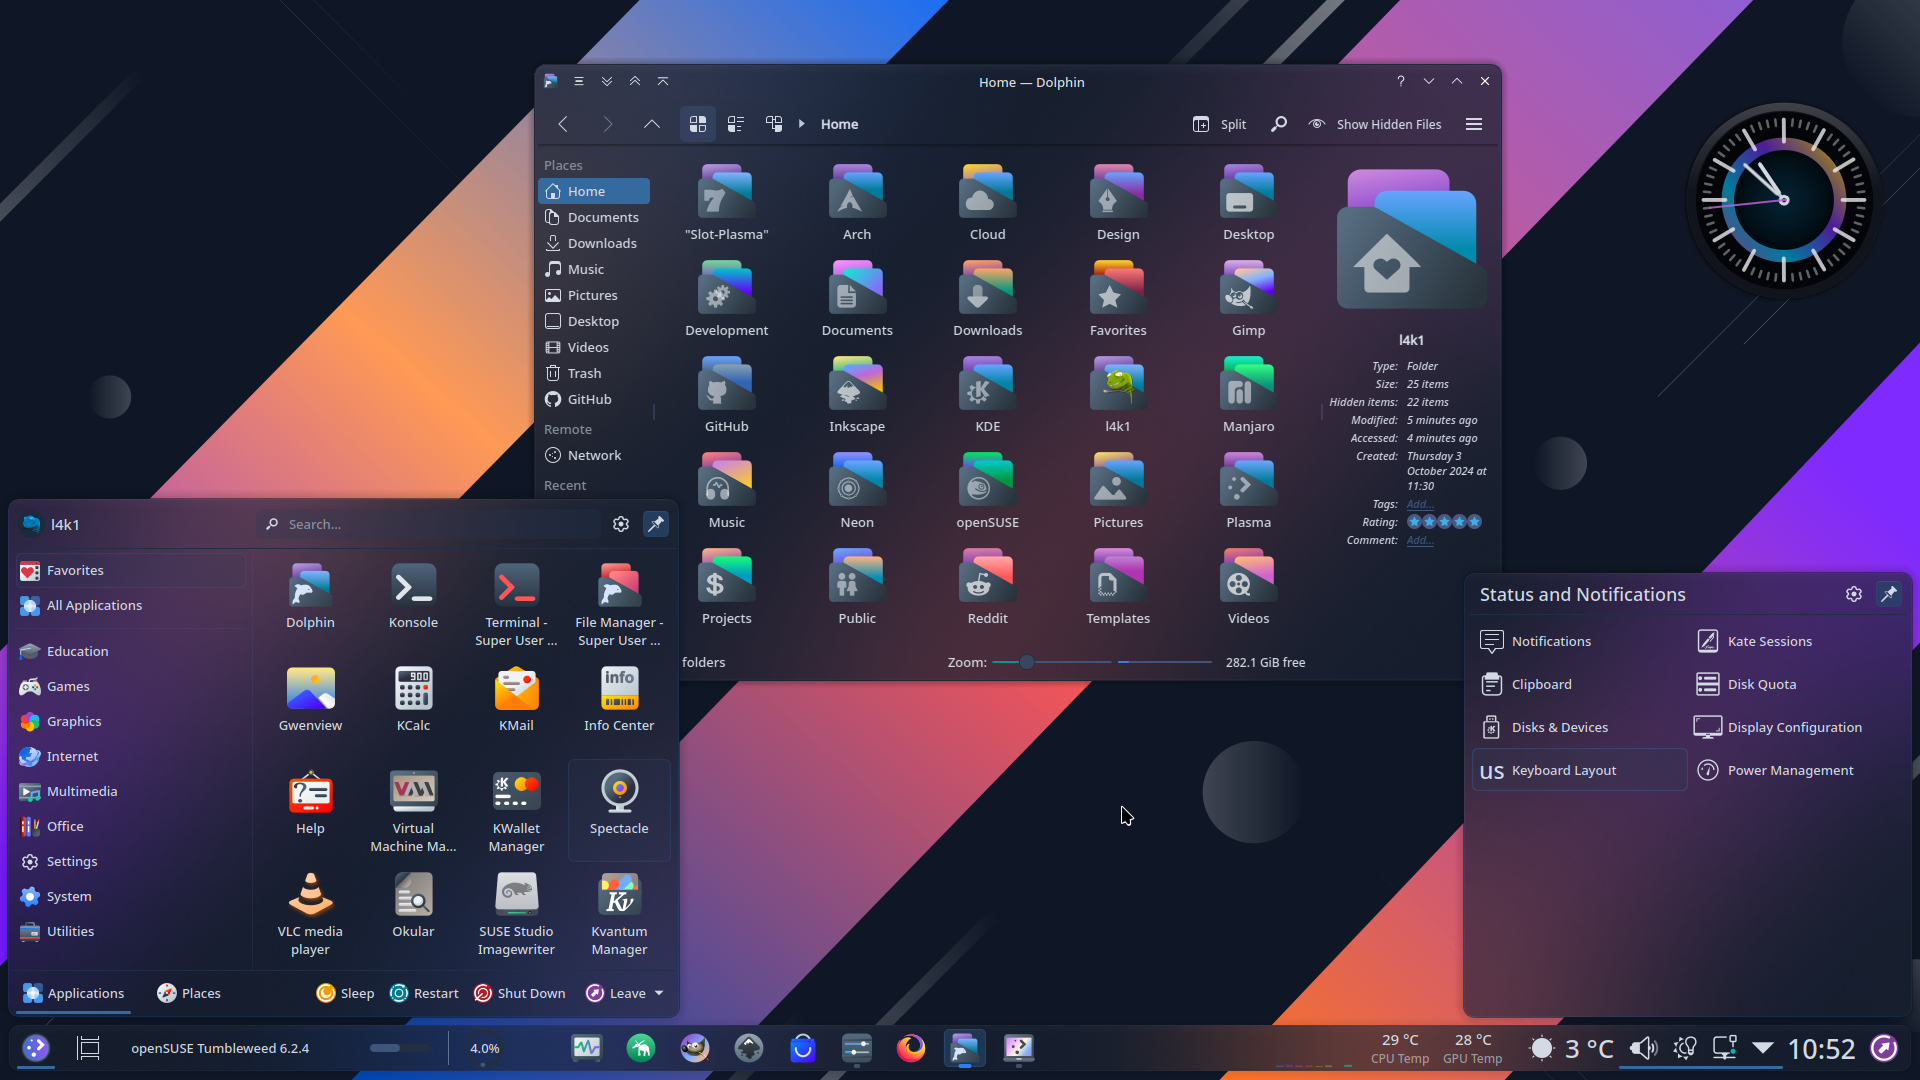Select All Applications category
The width and height of the screenshot is (1920, 1080).
coord(130,605)
